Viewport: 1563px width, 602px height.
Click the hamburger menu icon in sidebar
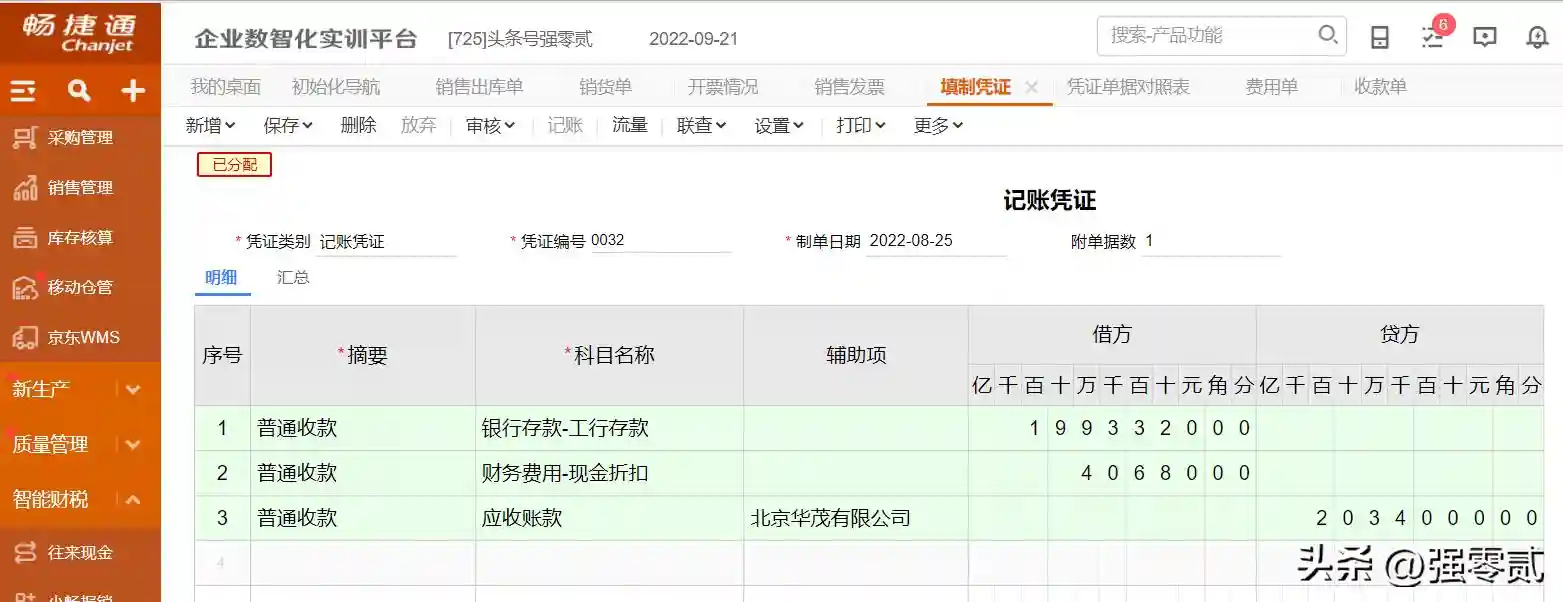coord(23,91)
